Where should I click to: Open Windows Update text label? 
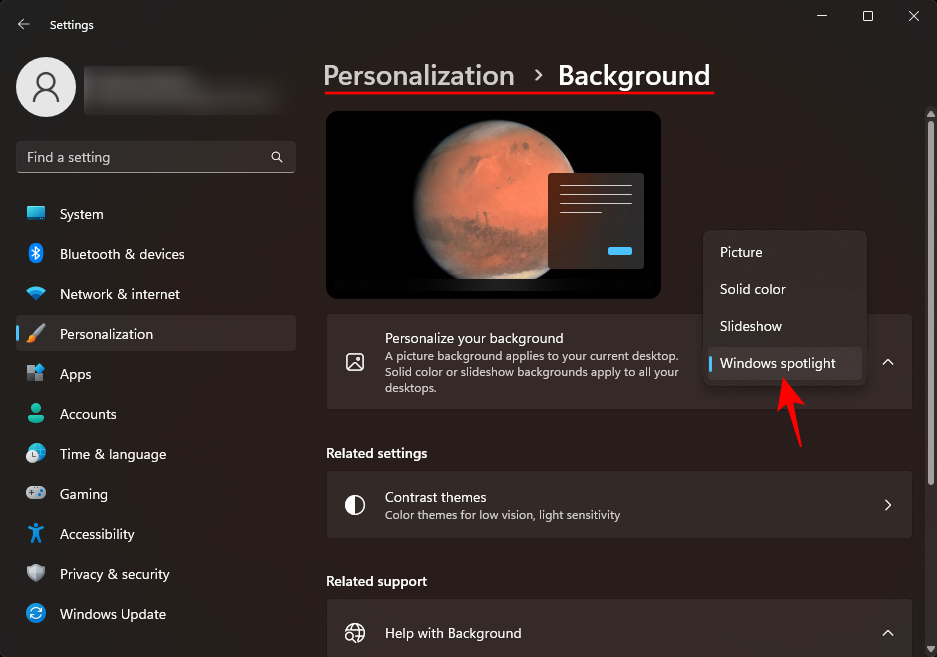click(113, 614)
